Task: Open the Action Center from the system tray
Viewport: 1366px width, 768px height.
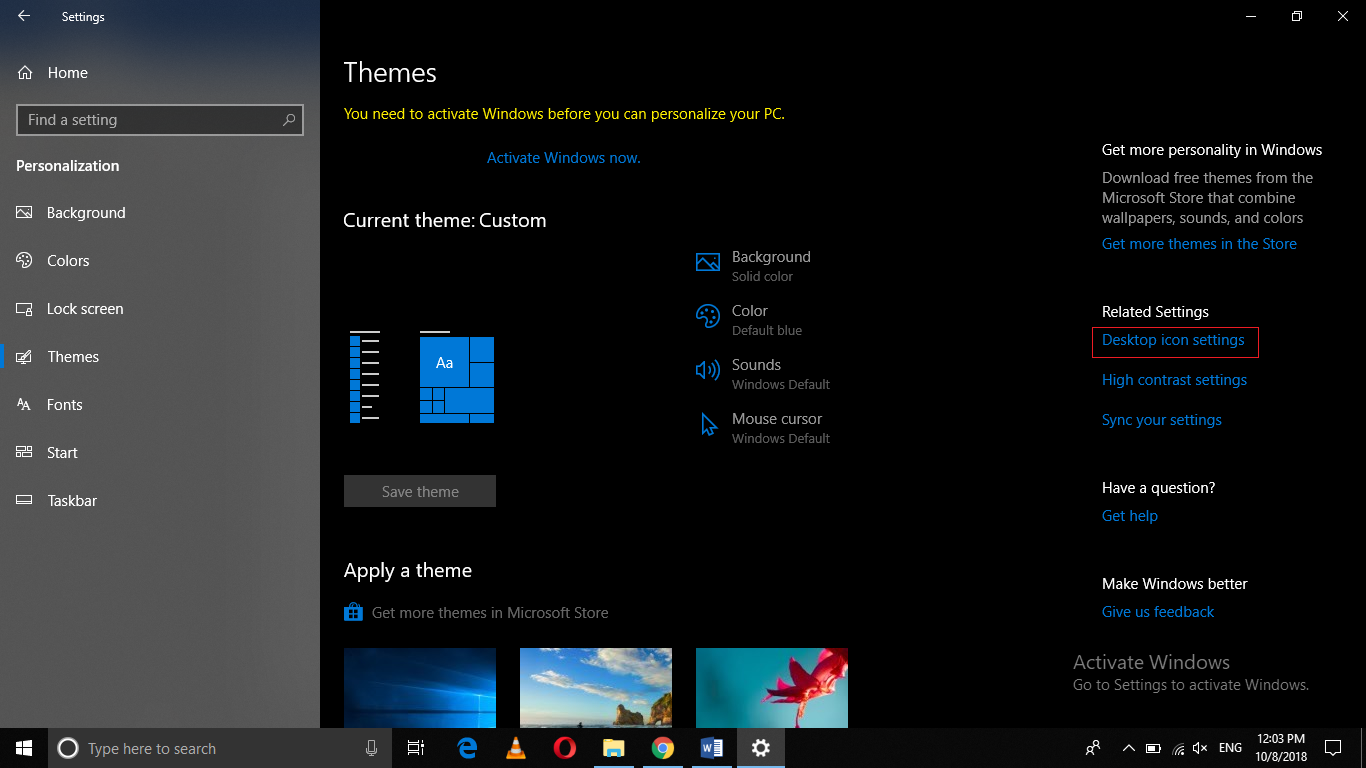Action: pyautogui.click(x=1333, y=748)
